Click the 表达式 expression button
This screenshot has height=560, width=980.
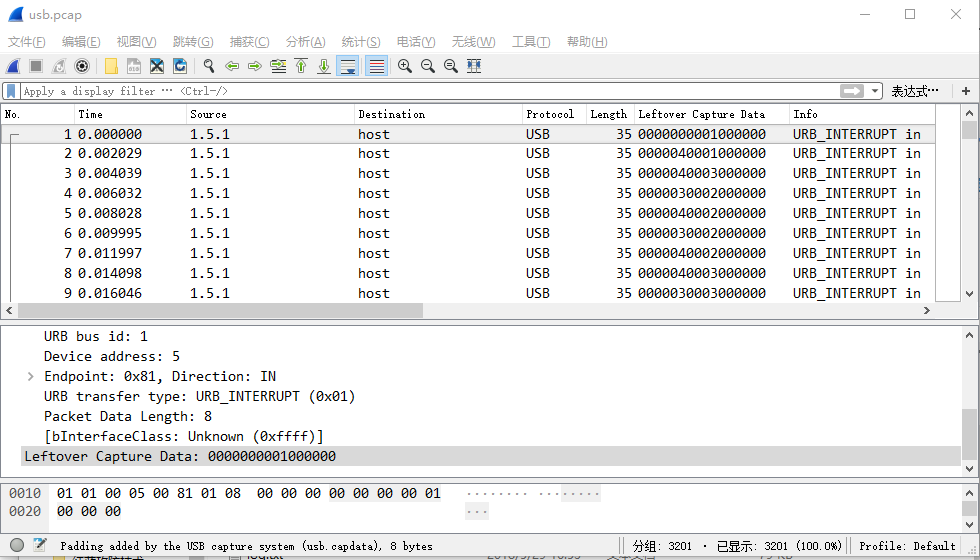click(x=915, y=91)
